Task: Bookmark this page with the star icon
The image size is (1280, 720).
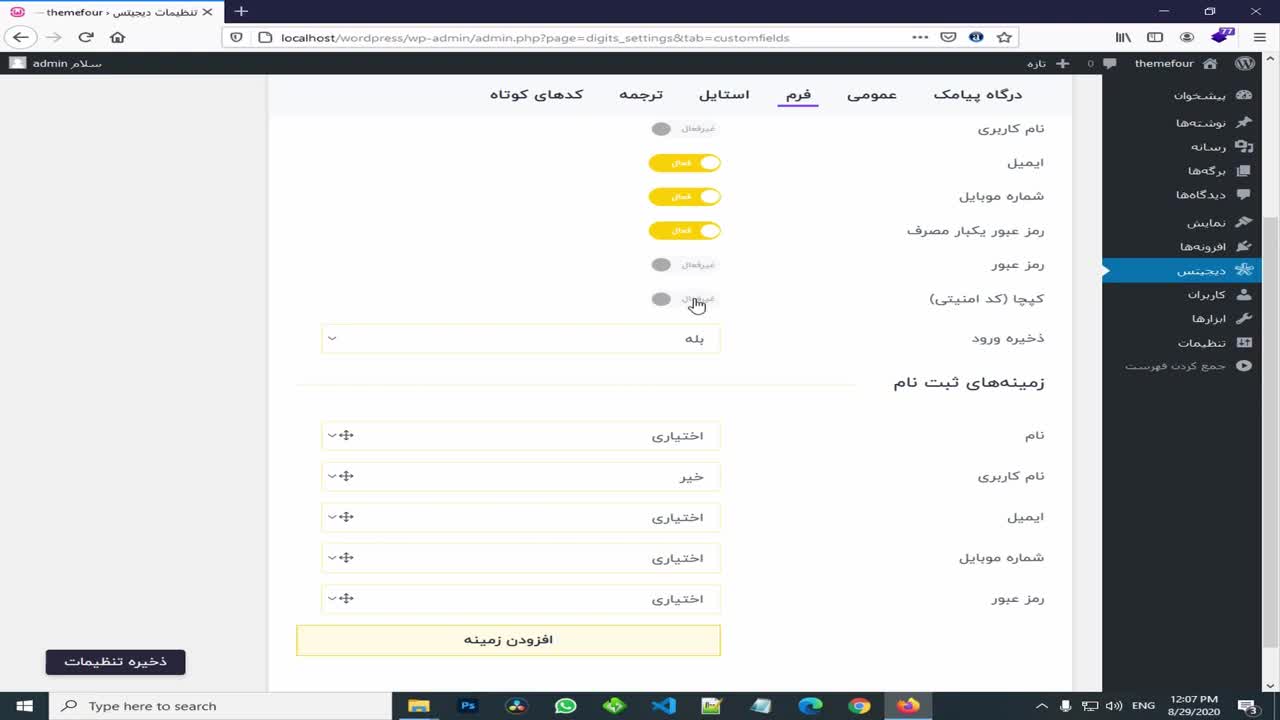Action: [x=1005, y=37]
